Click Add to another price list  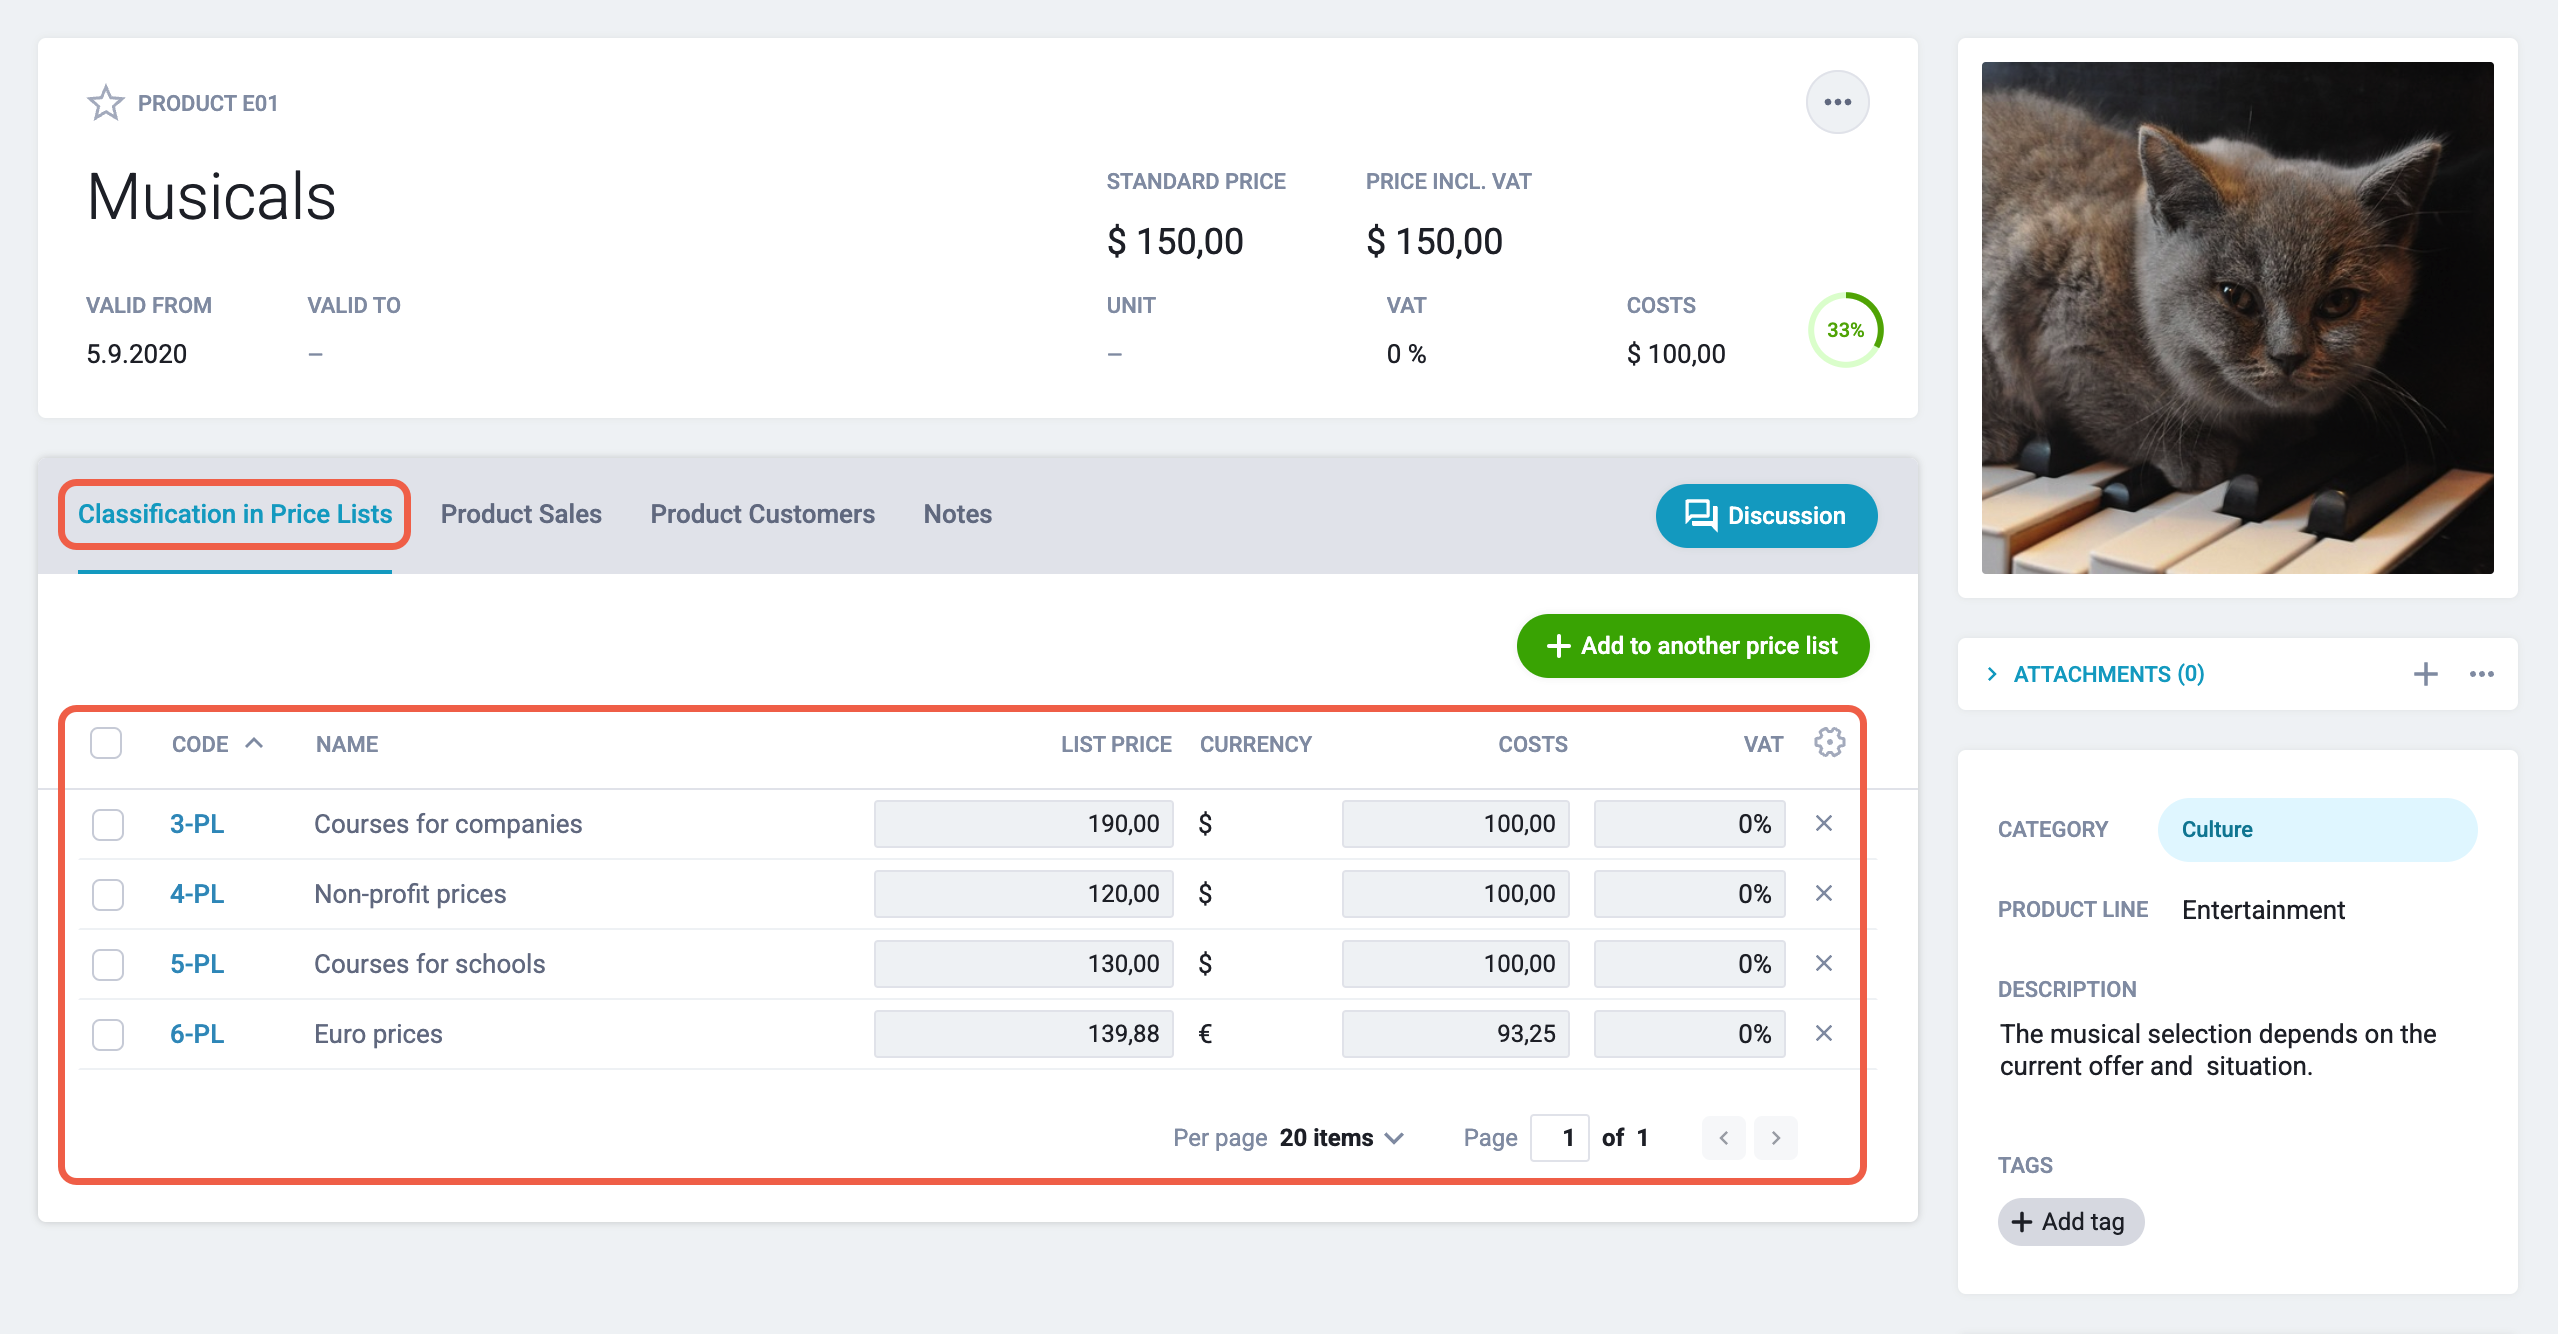(x=1692, y=646)
